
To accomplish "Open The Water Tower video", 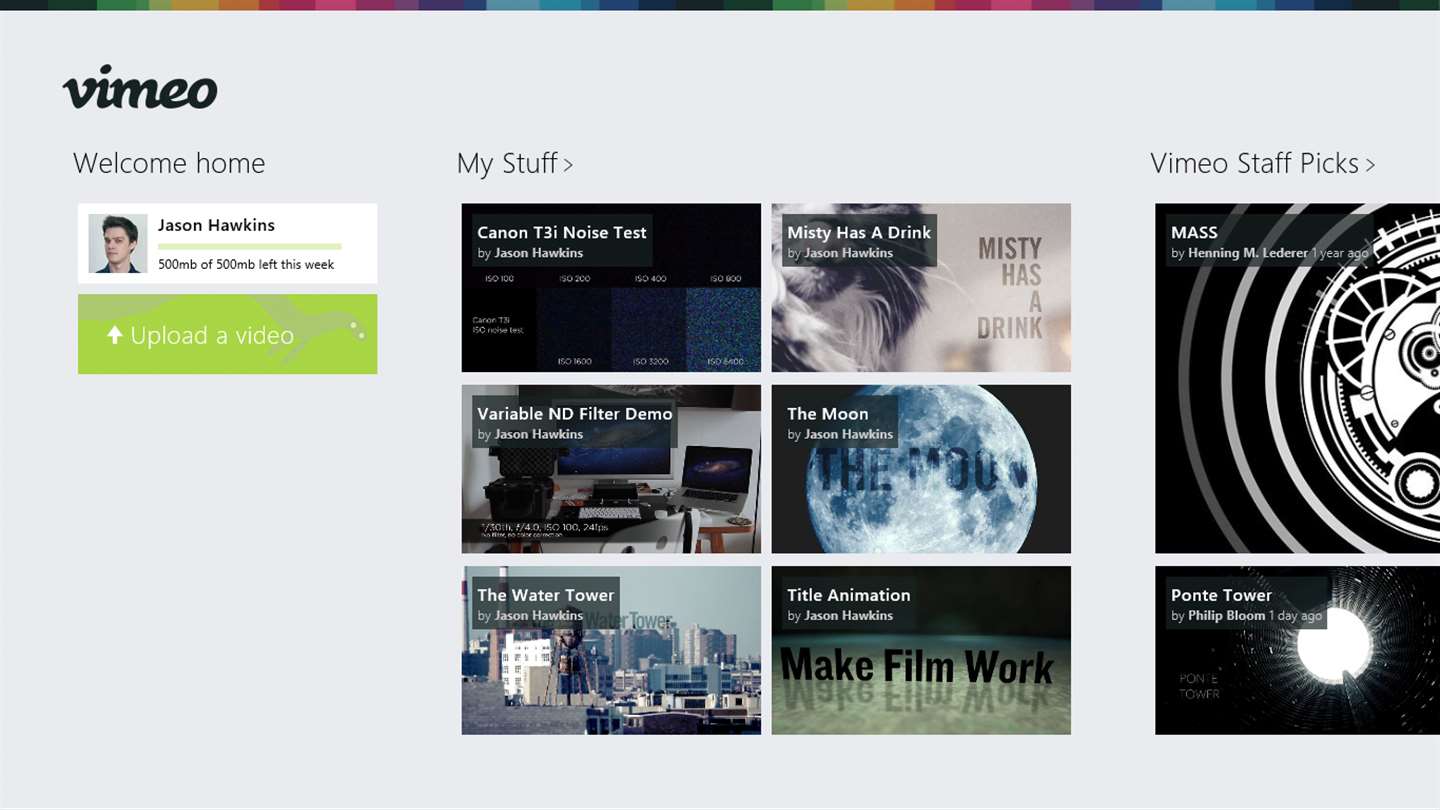I will coord(611,650).
